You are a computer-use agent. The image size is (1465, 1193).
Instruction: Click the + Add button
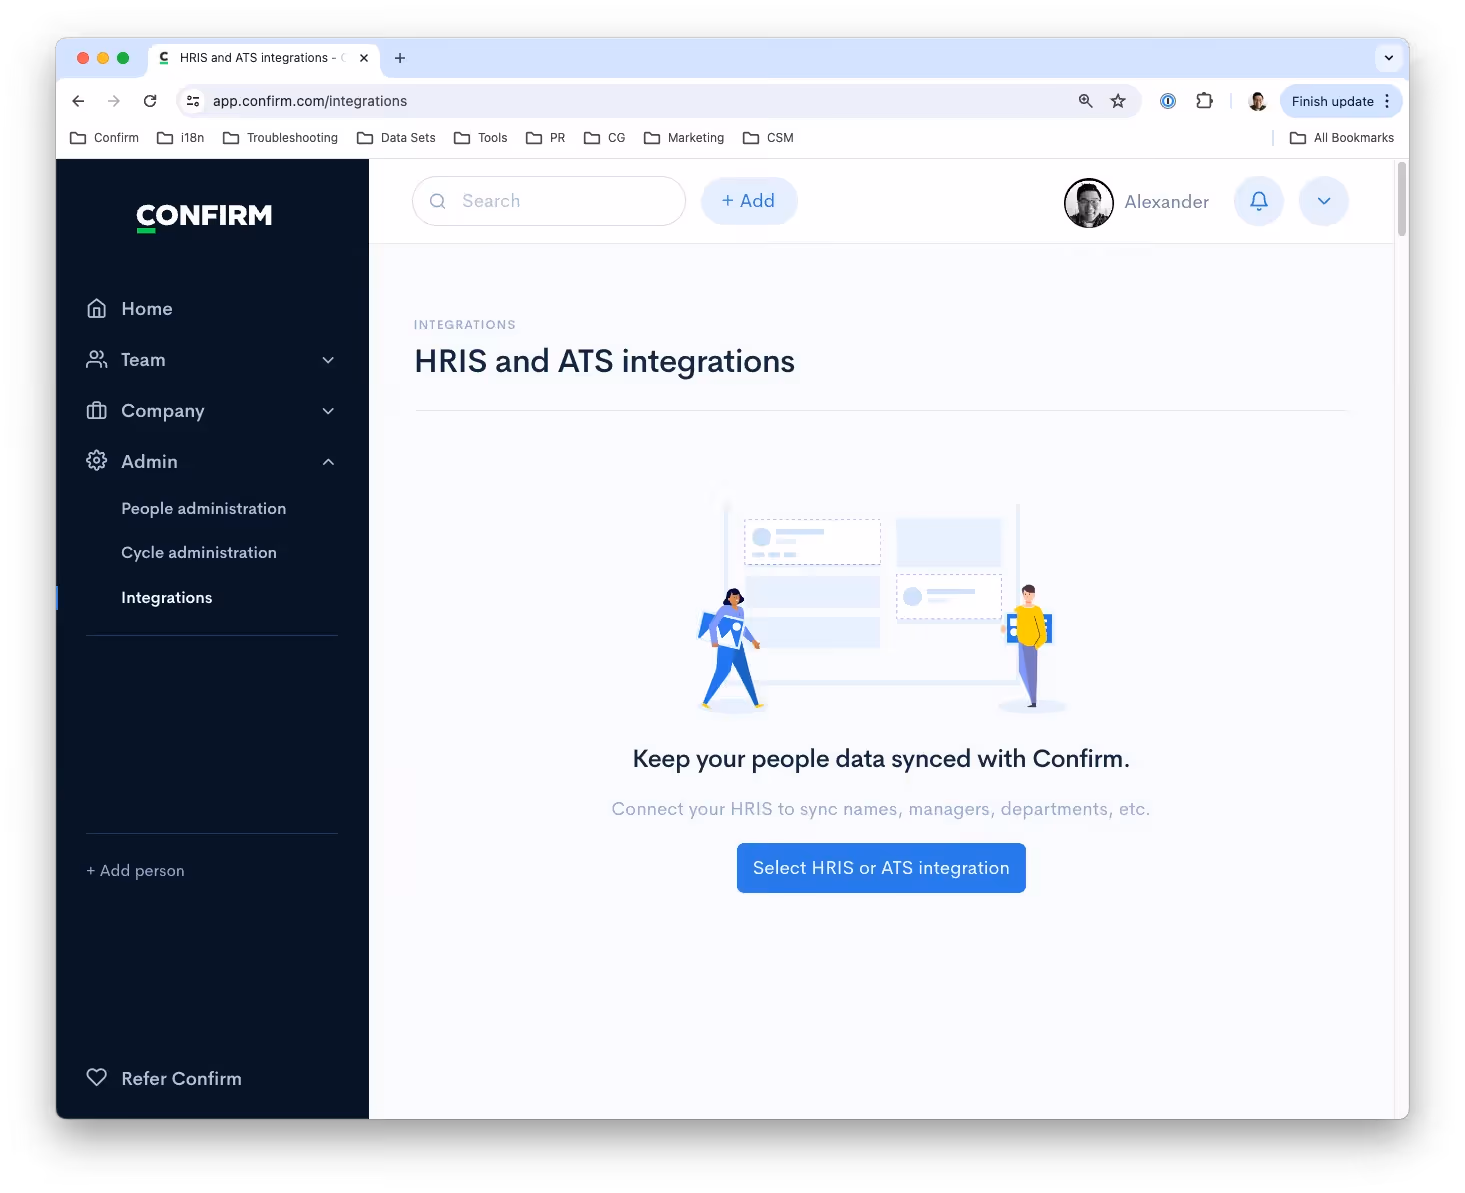[x=749, y=201]
